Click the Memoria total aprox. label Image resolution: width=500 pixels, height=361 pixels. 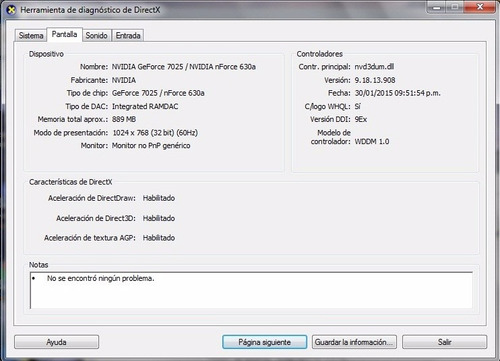click(x=73, y=119)
